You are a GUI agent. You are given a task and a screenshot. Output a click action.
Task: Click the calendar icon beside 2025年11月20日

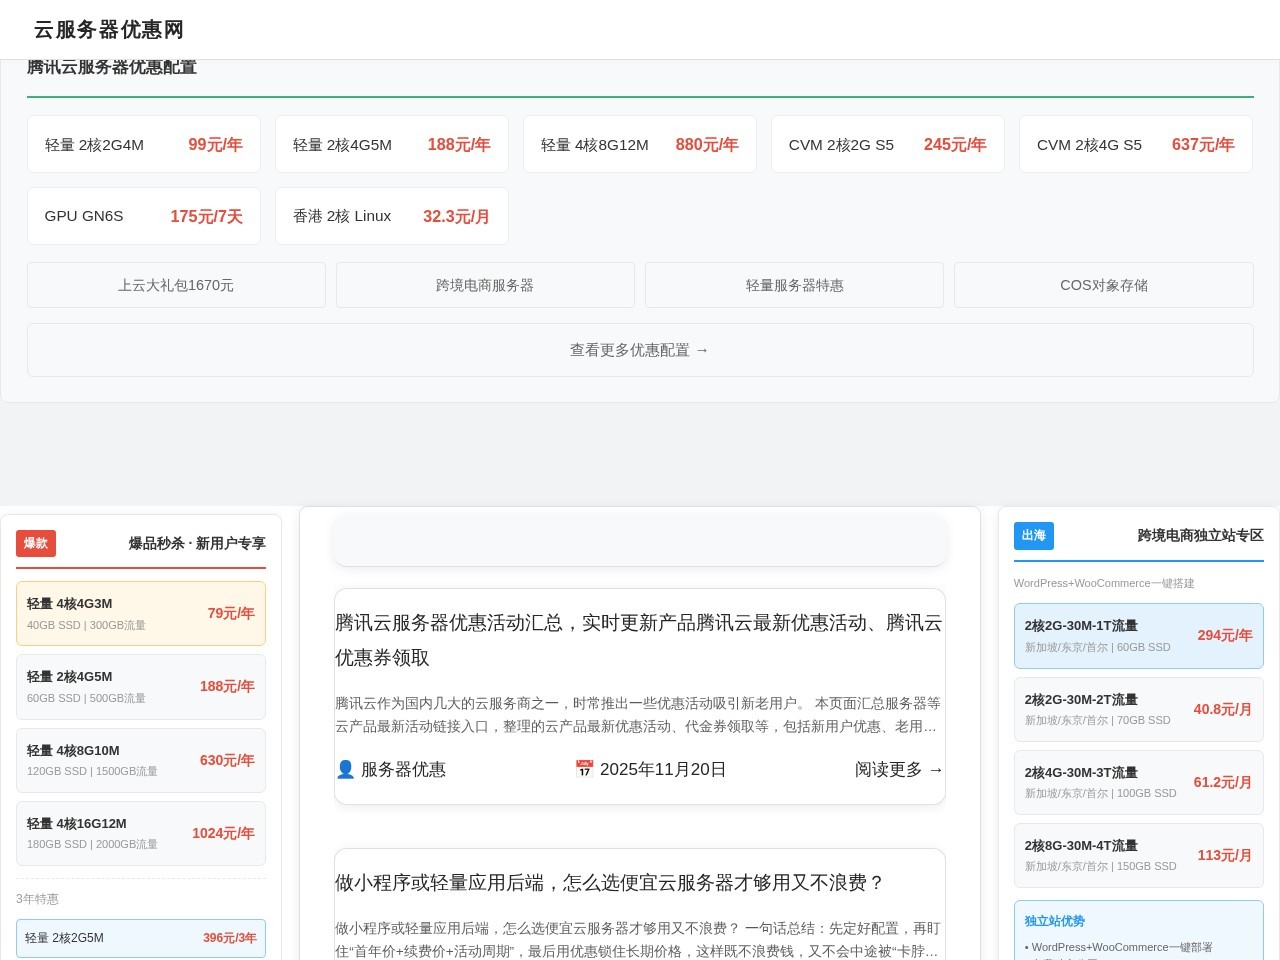coord(584,769)
